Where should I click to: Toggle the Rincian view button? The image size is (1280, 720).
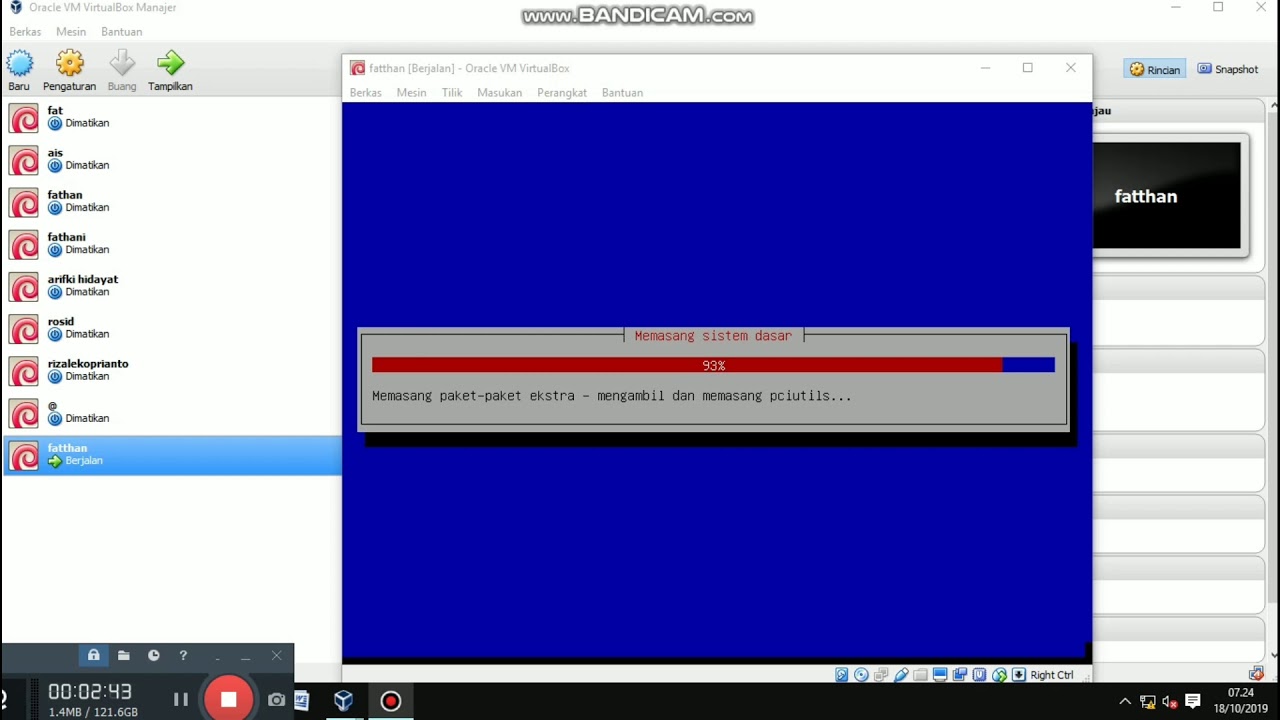[x=1155, y=70]
